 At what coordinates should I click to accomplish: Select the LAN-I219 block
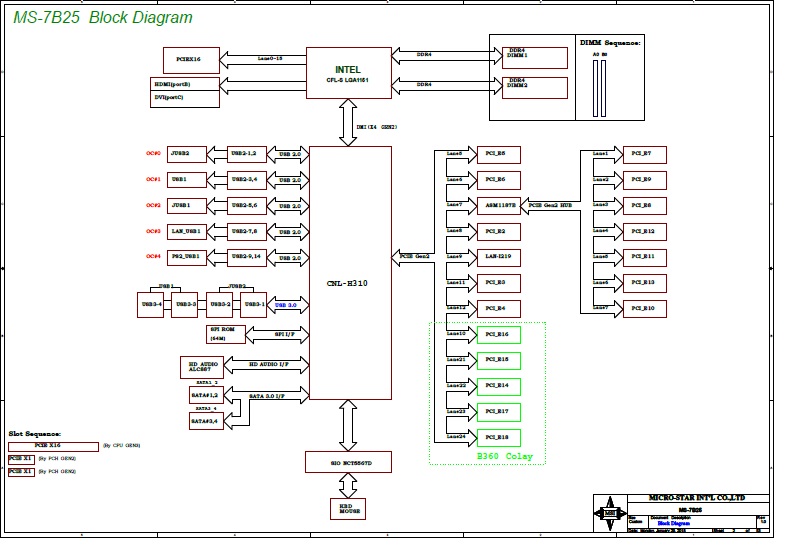pos(499,257)
